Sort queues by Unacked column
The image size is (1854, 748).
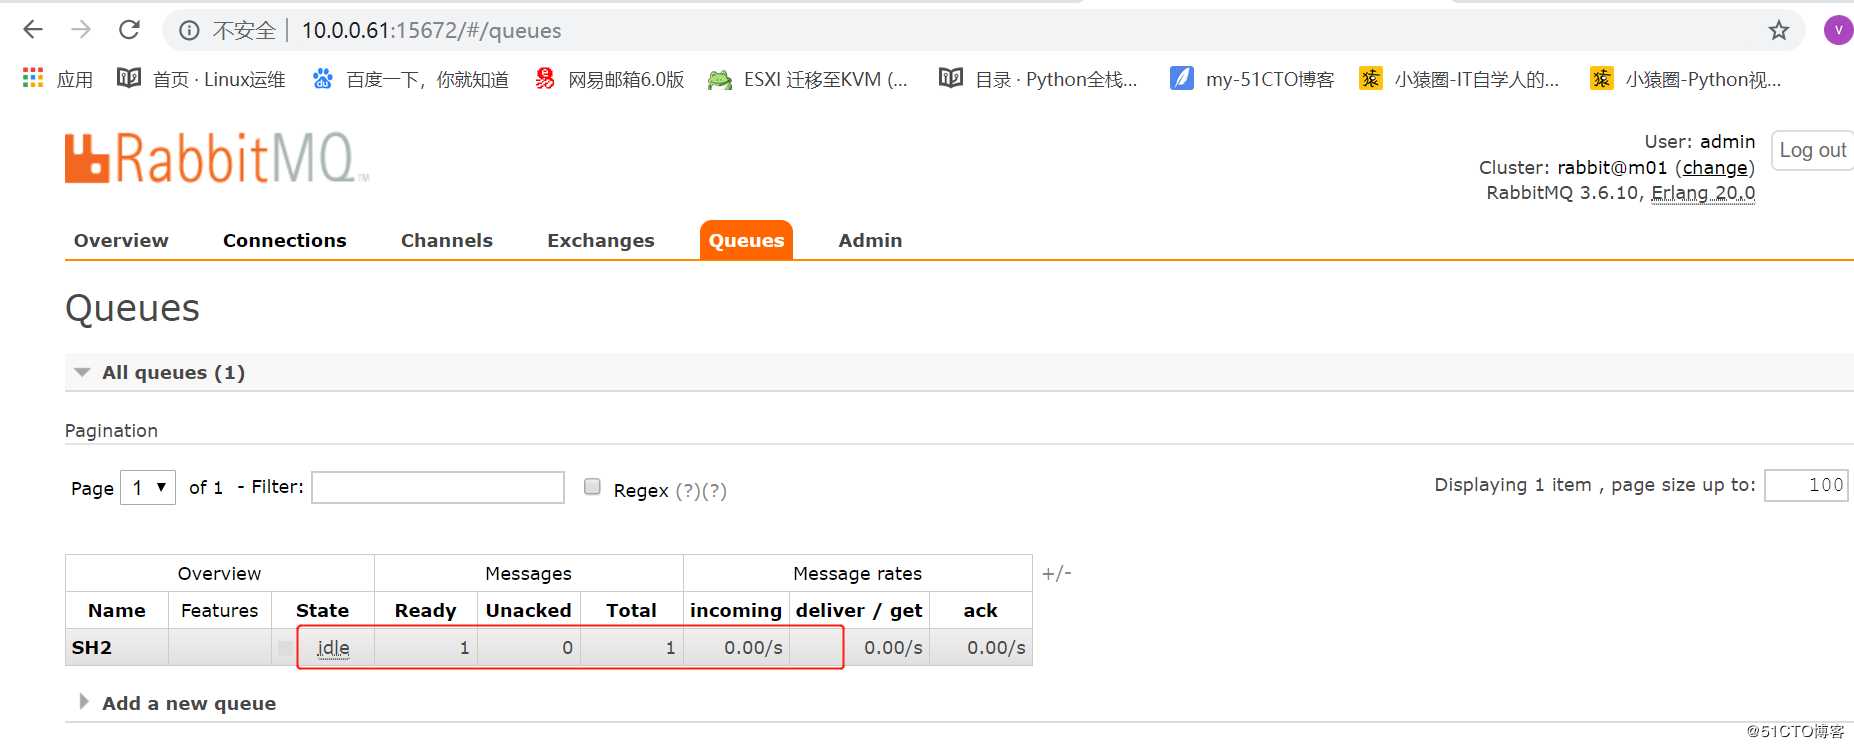[528, 610]
